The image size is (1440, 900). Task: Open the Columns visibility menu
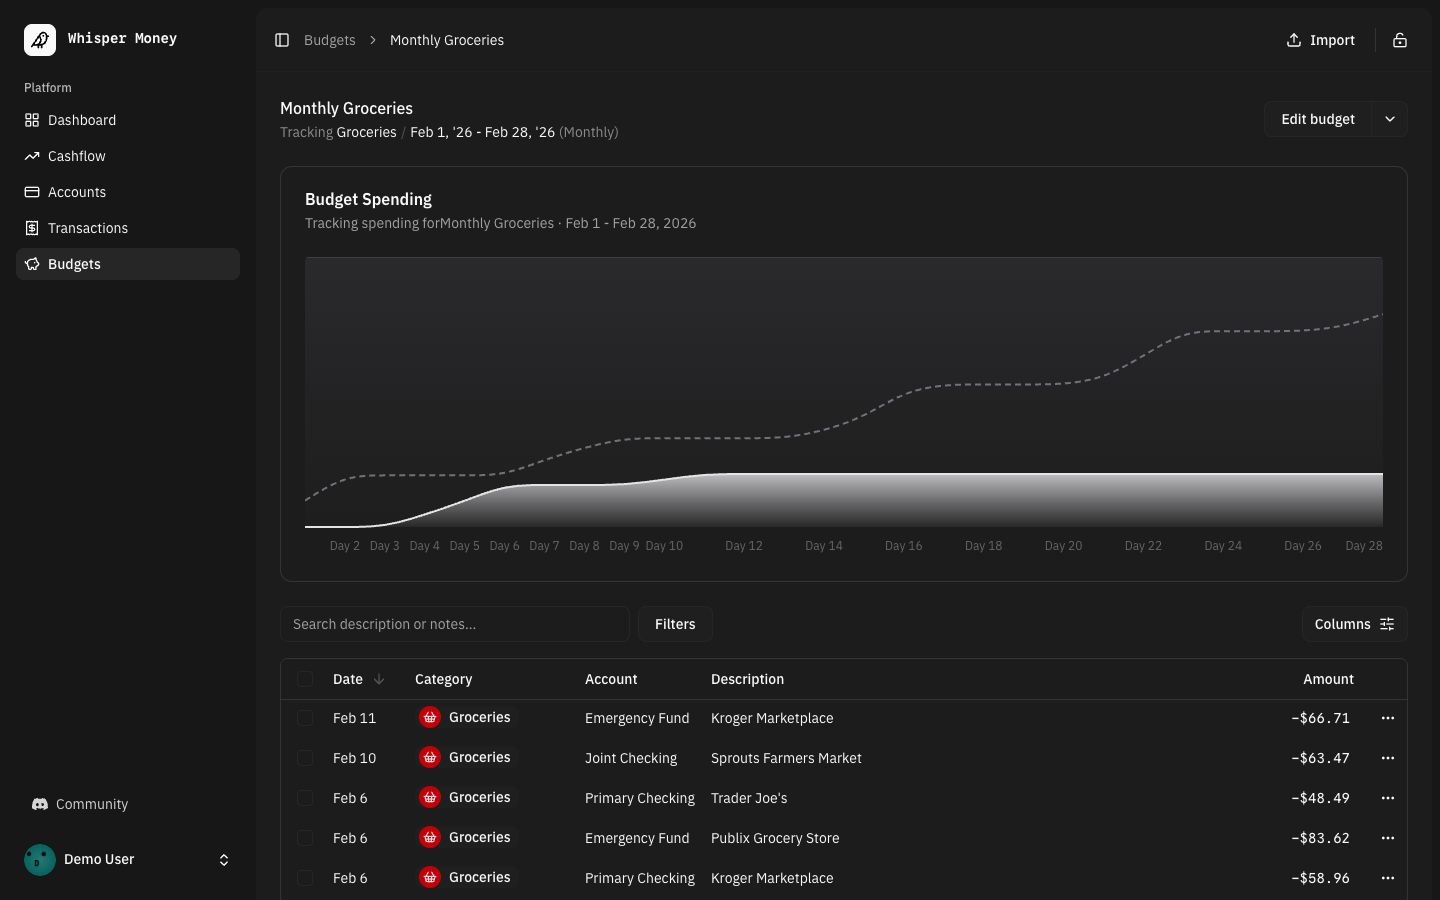[1354, 624]
